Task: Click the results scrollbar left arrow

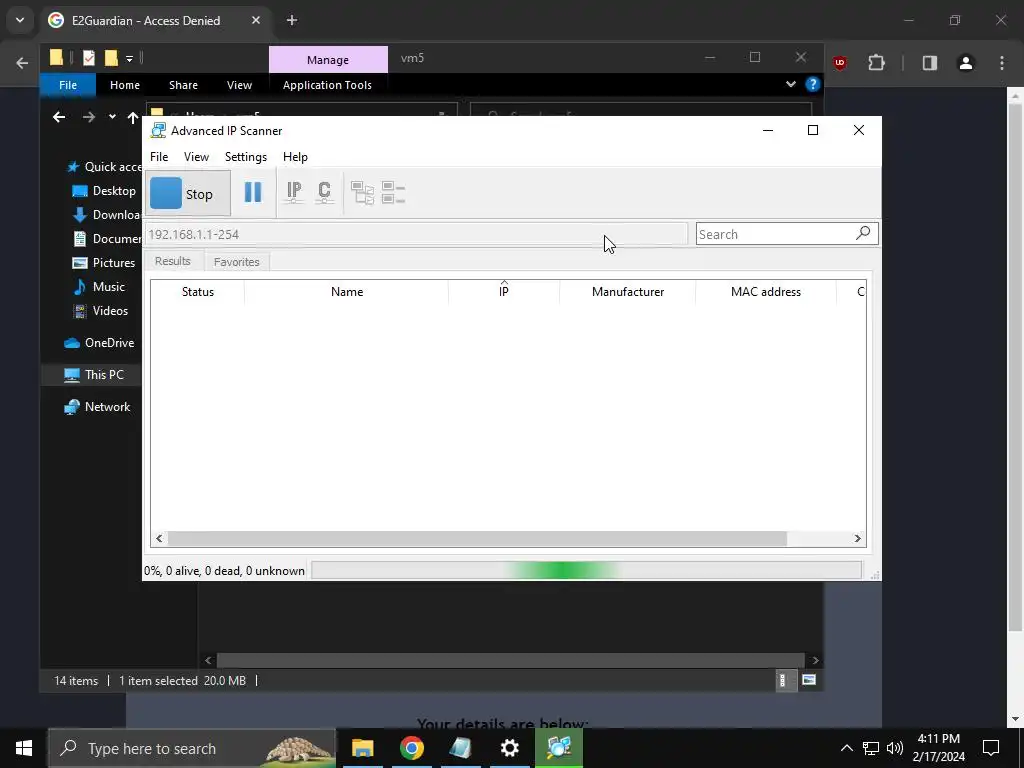Action: 159,539
